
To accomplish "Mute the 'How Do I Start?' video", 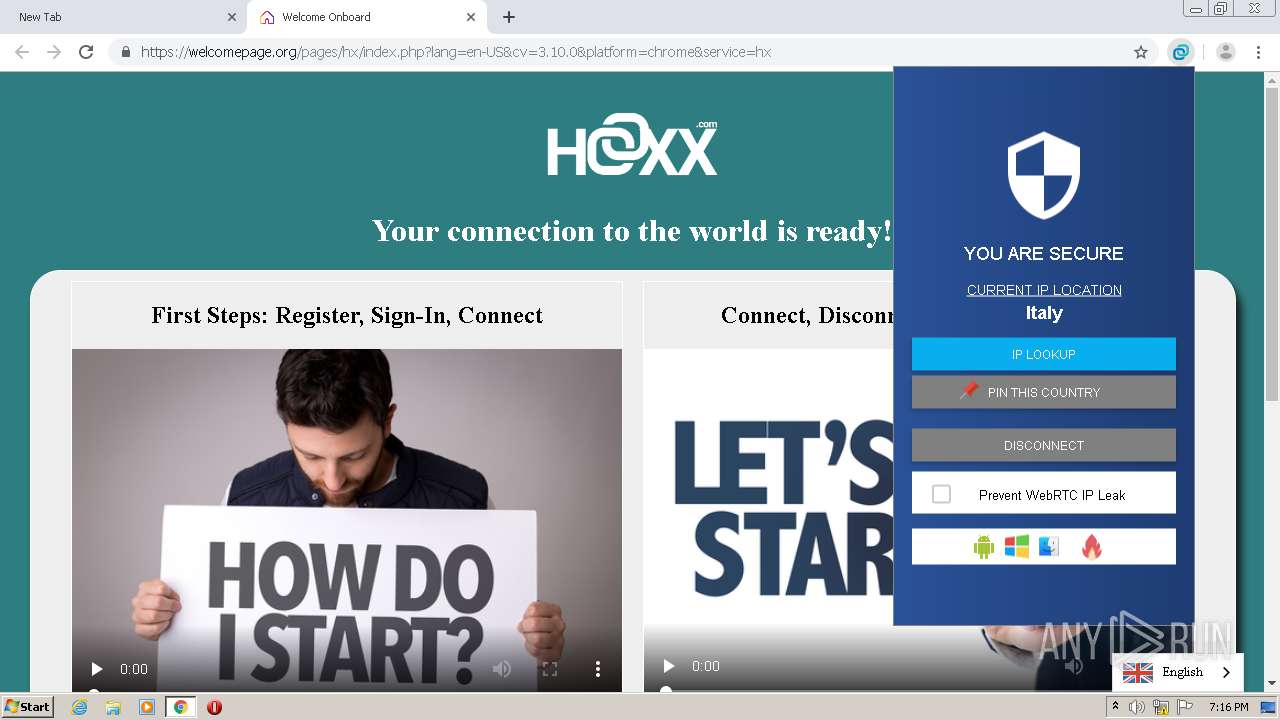I will [x=502, y=669].
